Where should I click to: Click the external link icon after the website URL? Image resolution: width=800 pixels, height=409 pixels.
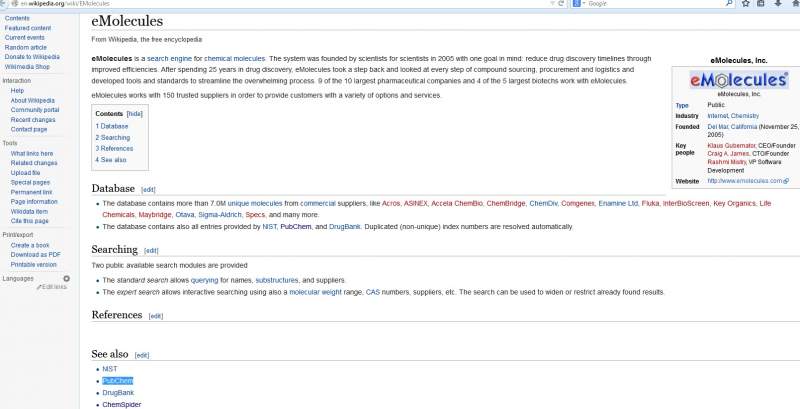point(786,181)
